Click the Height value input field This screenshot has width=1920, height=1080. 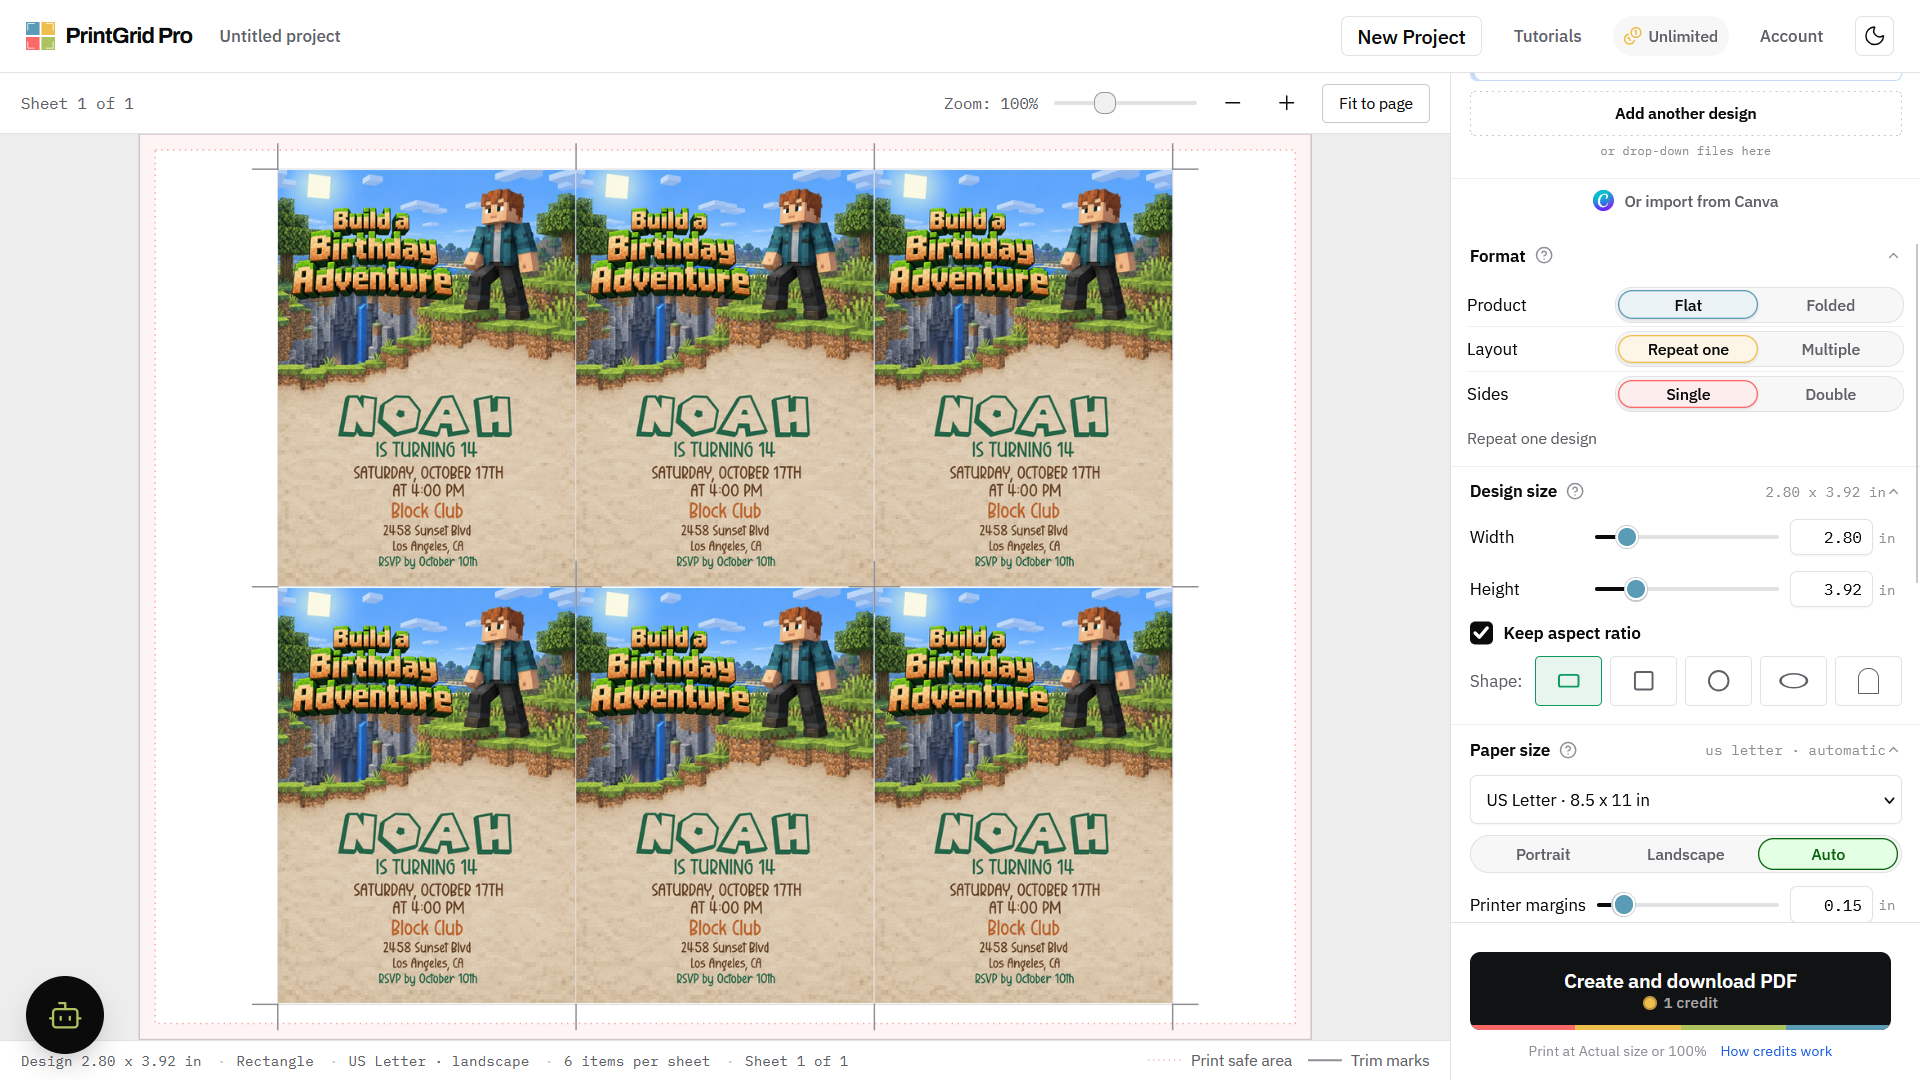1830,589
